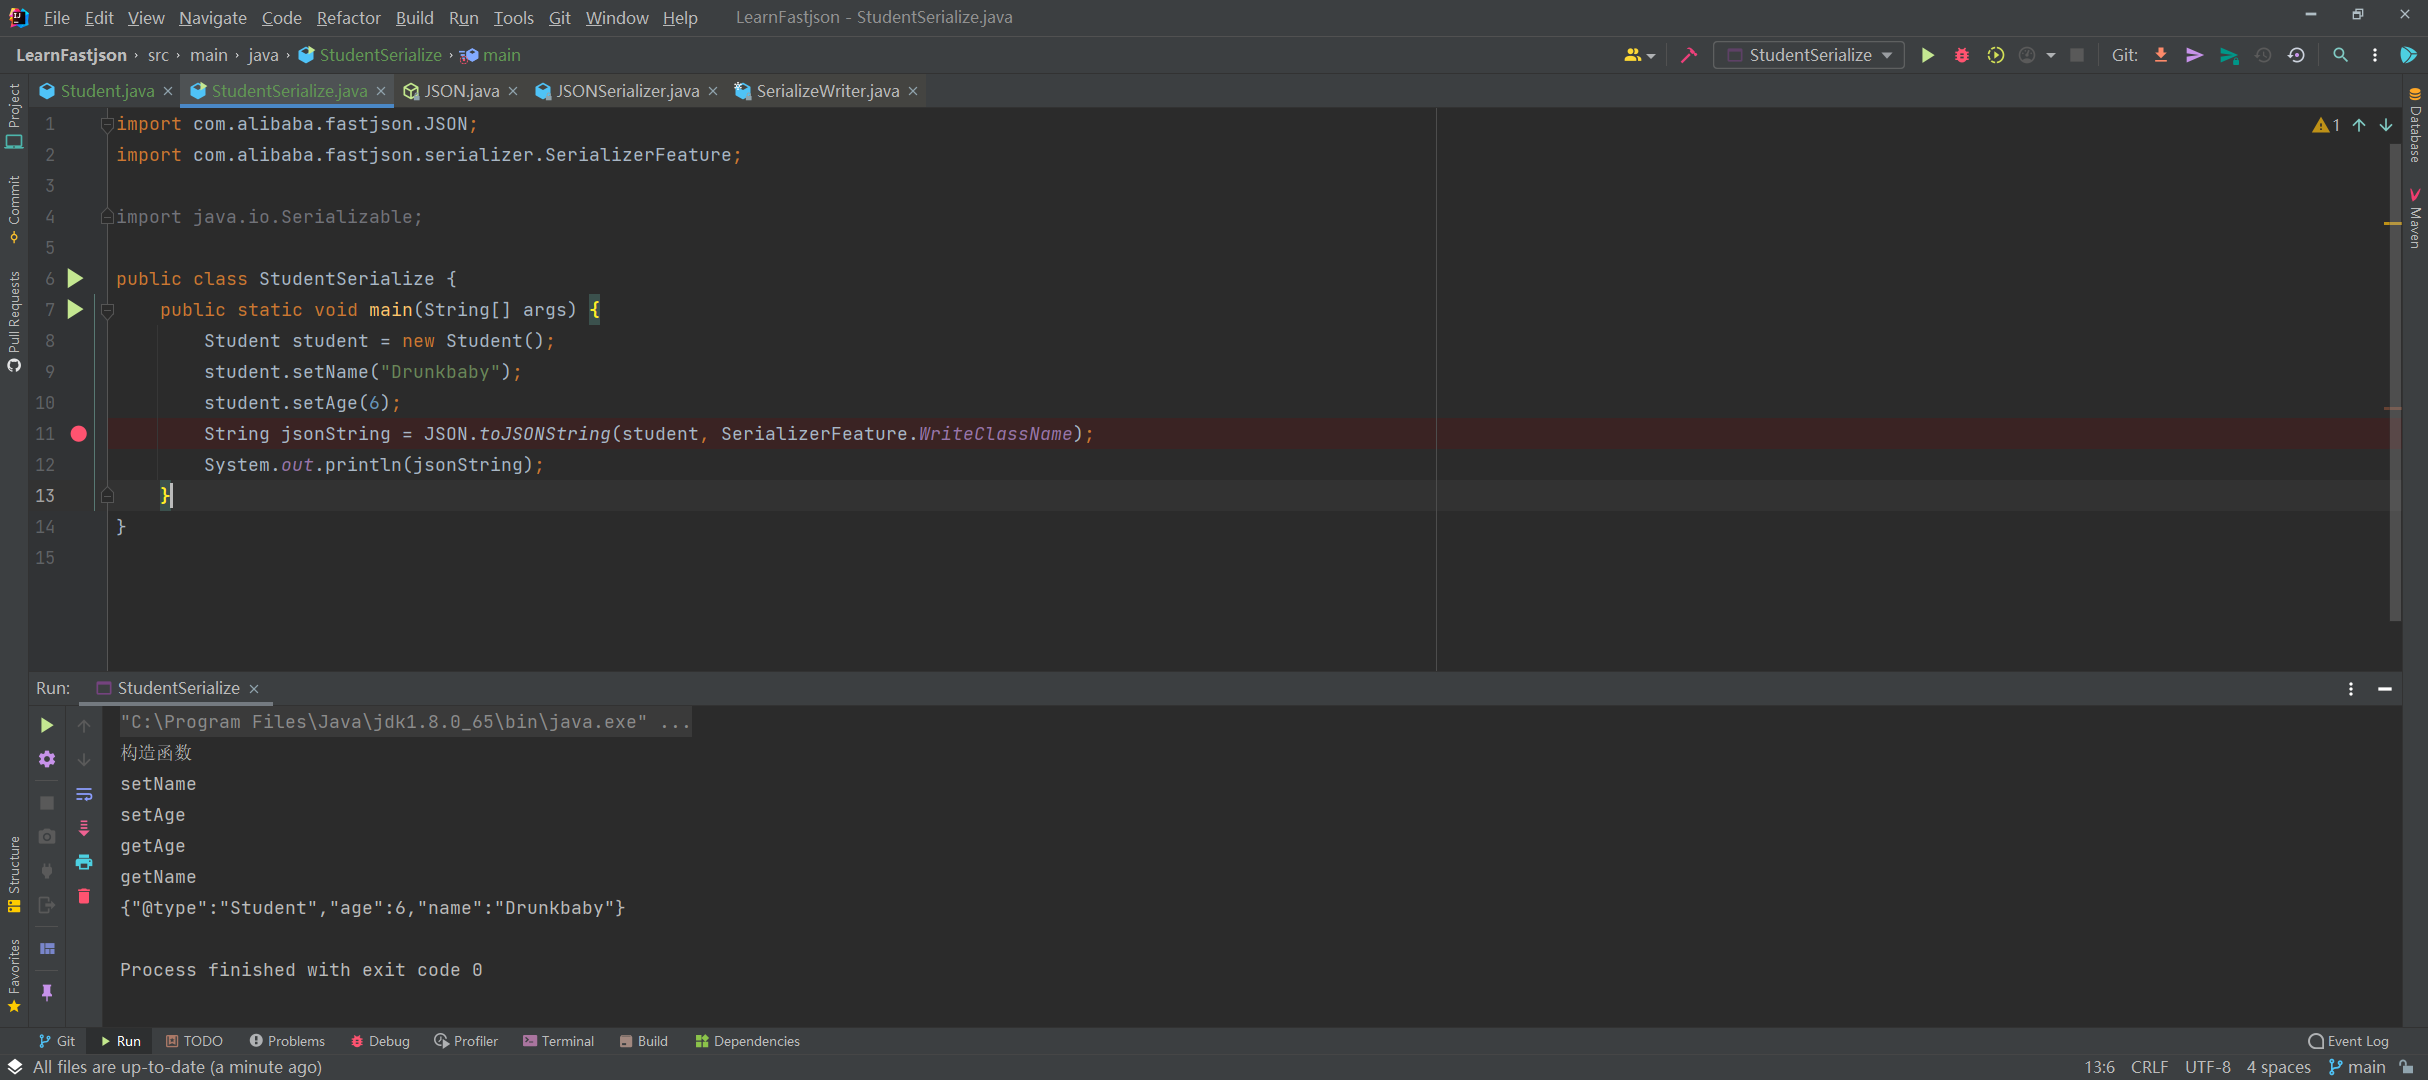Open the StudentSerialize run configuration dropdown
2428x1080 pixels.
[x=1888, y=55]
